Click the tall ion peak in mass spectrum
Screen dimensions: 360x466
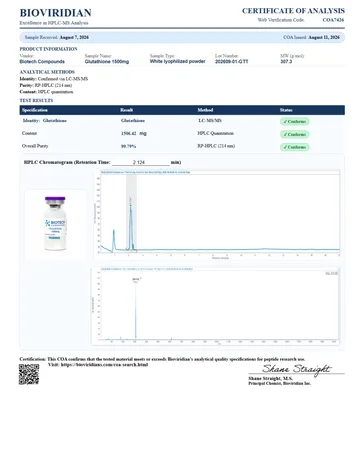(136, 310)
